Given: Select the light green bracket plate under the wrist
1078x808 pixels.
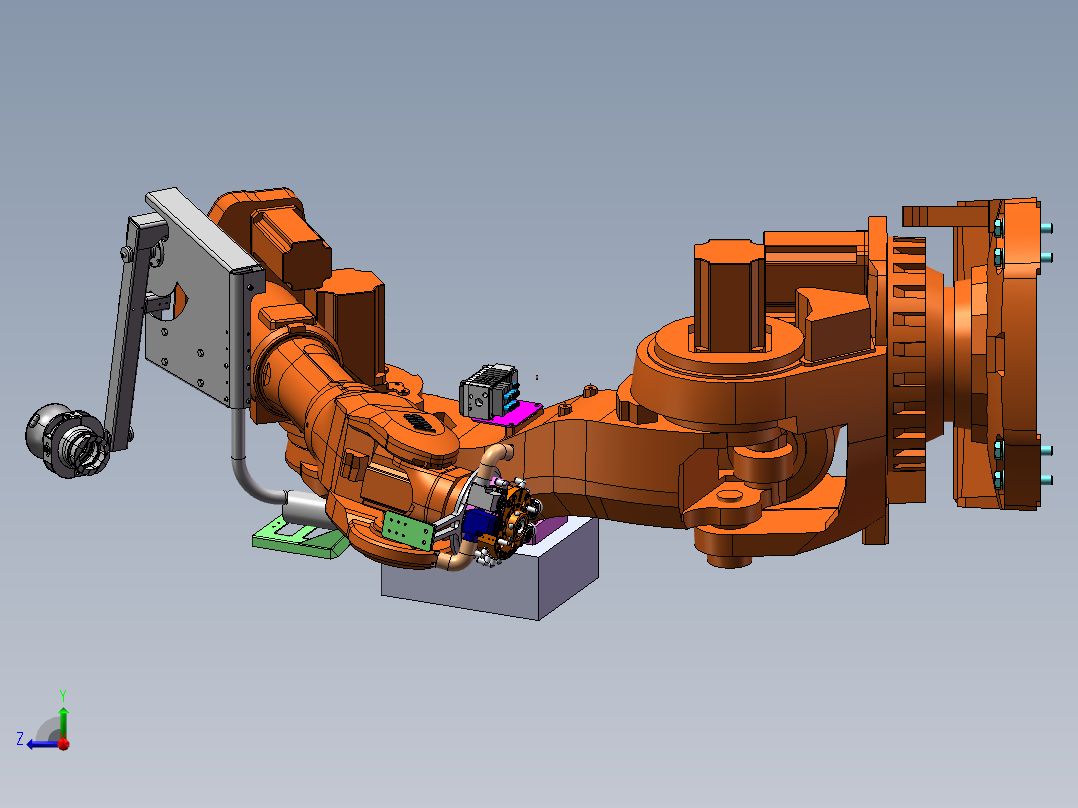Looking at the screenshot, I should pos(298,538).
